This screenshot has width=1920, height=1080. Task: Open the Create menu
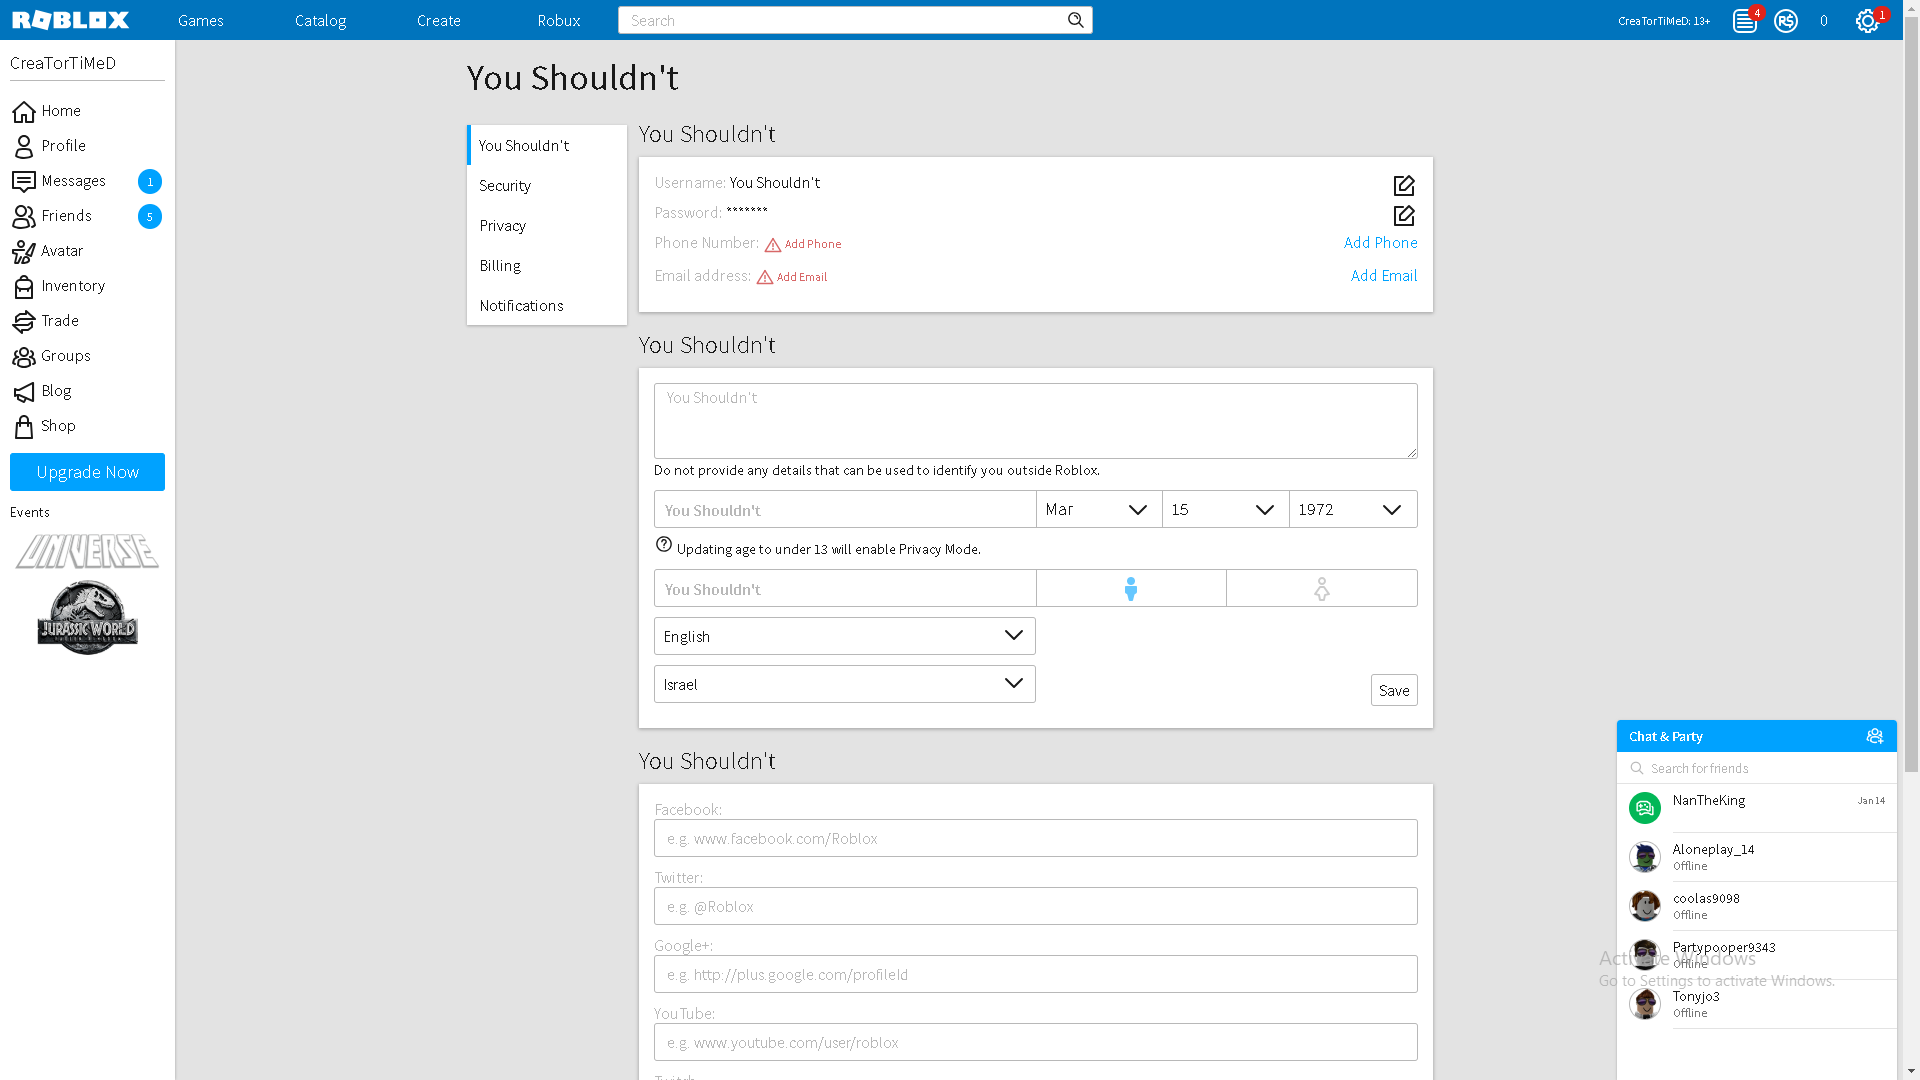click(x=439, y=20)
